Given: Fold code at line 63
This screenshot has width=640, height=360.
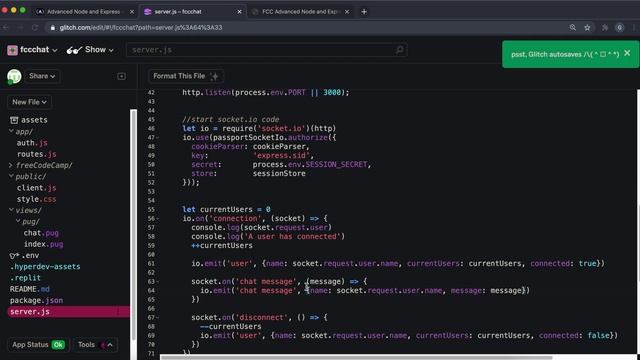Looking at the screenshot, I should point(158,281).
